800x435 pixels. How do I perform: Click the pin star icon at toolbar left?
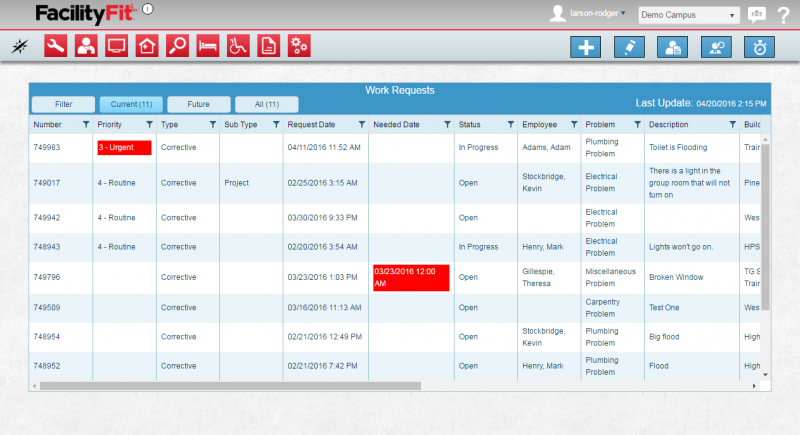(20, 46)
